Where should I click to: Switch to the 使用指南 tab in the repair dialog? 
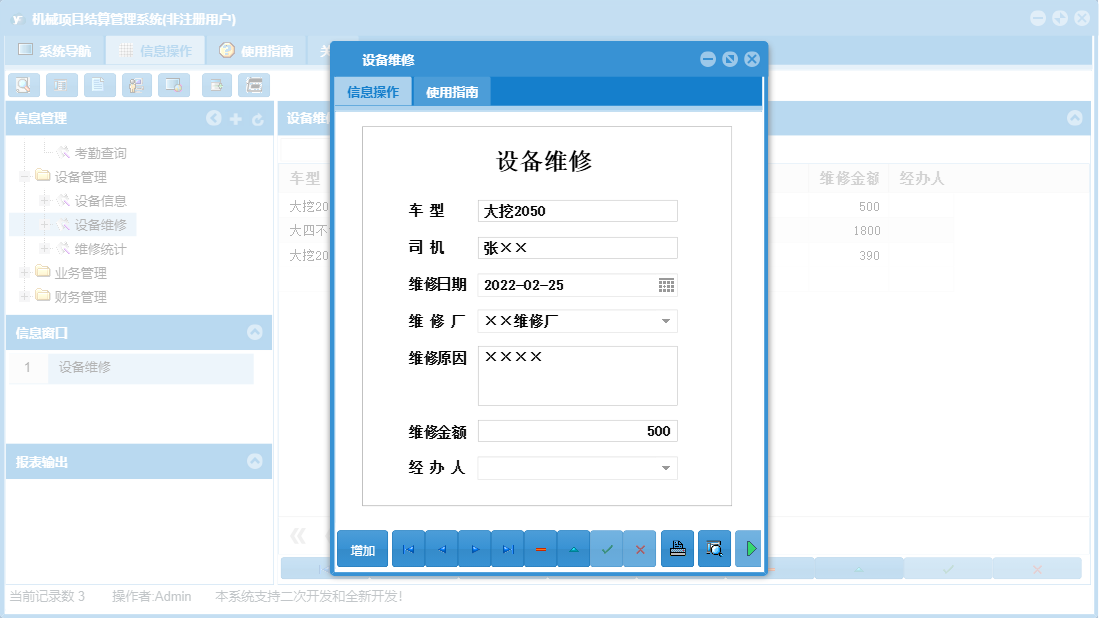click(452, 90)
